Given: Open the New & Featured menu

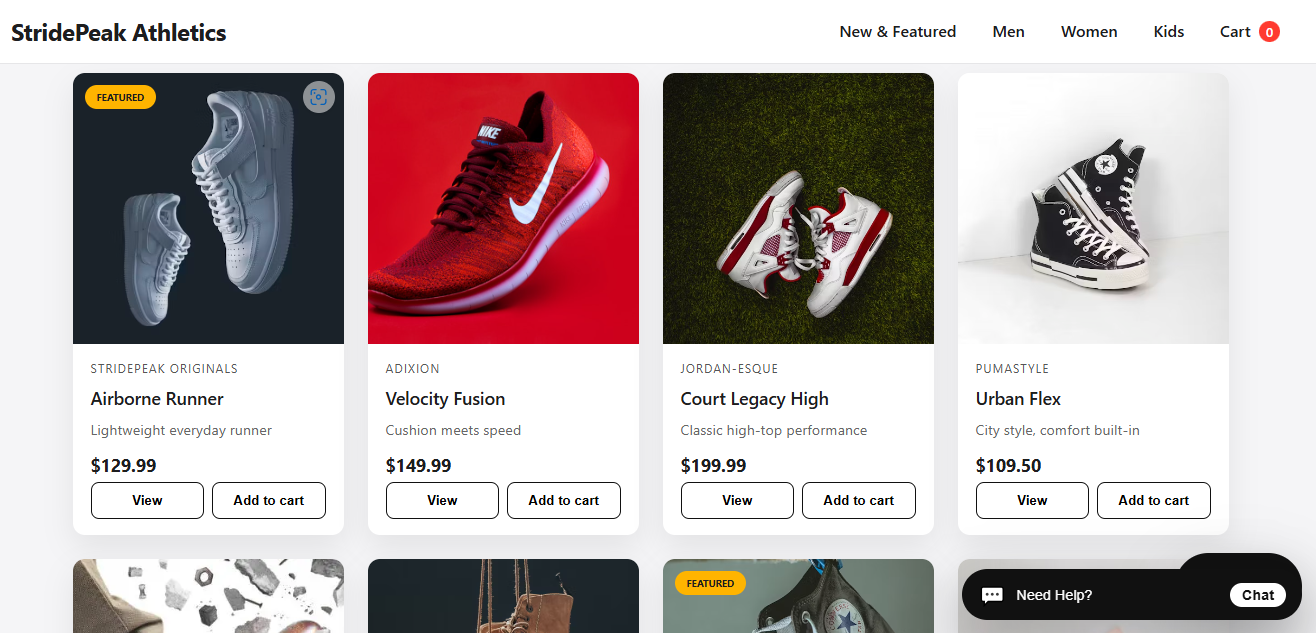Looking at the screenshot, I should [x=897, y=31].
